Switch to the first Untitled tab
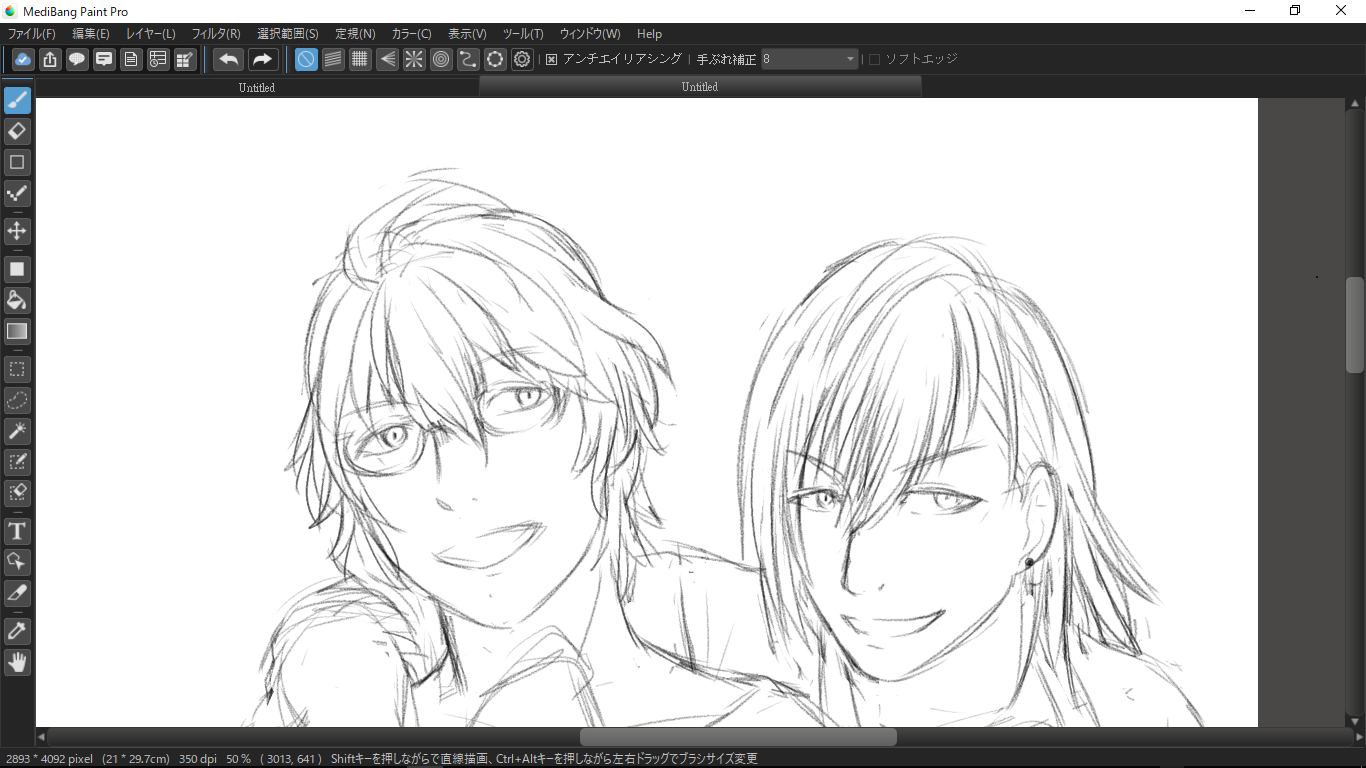The height and width of the screenshot is (768, 1366). pos(257,88)
